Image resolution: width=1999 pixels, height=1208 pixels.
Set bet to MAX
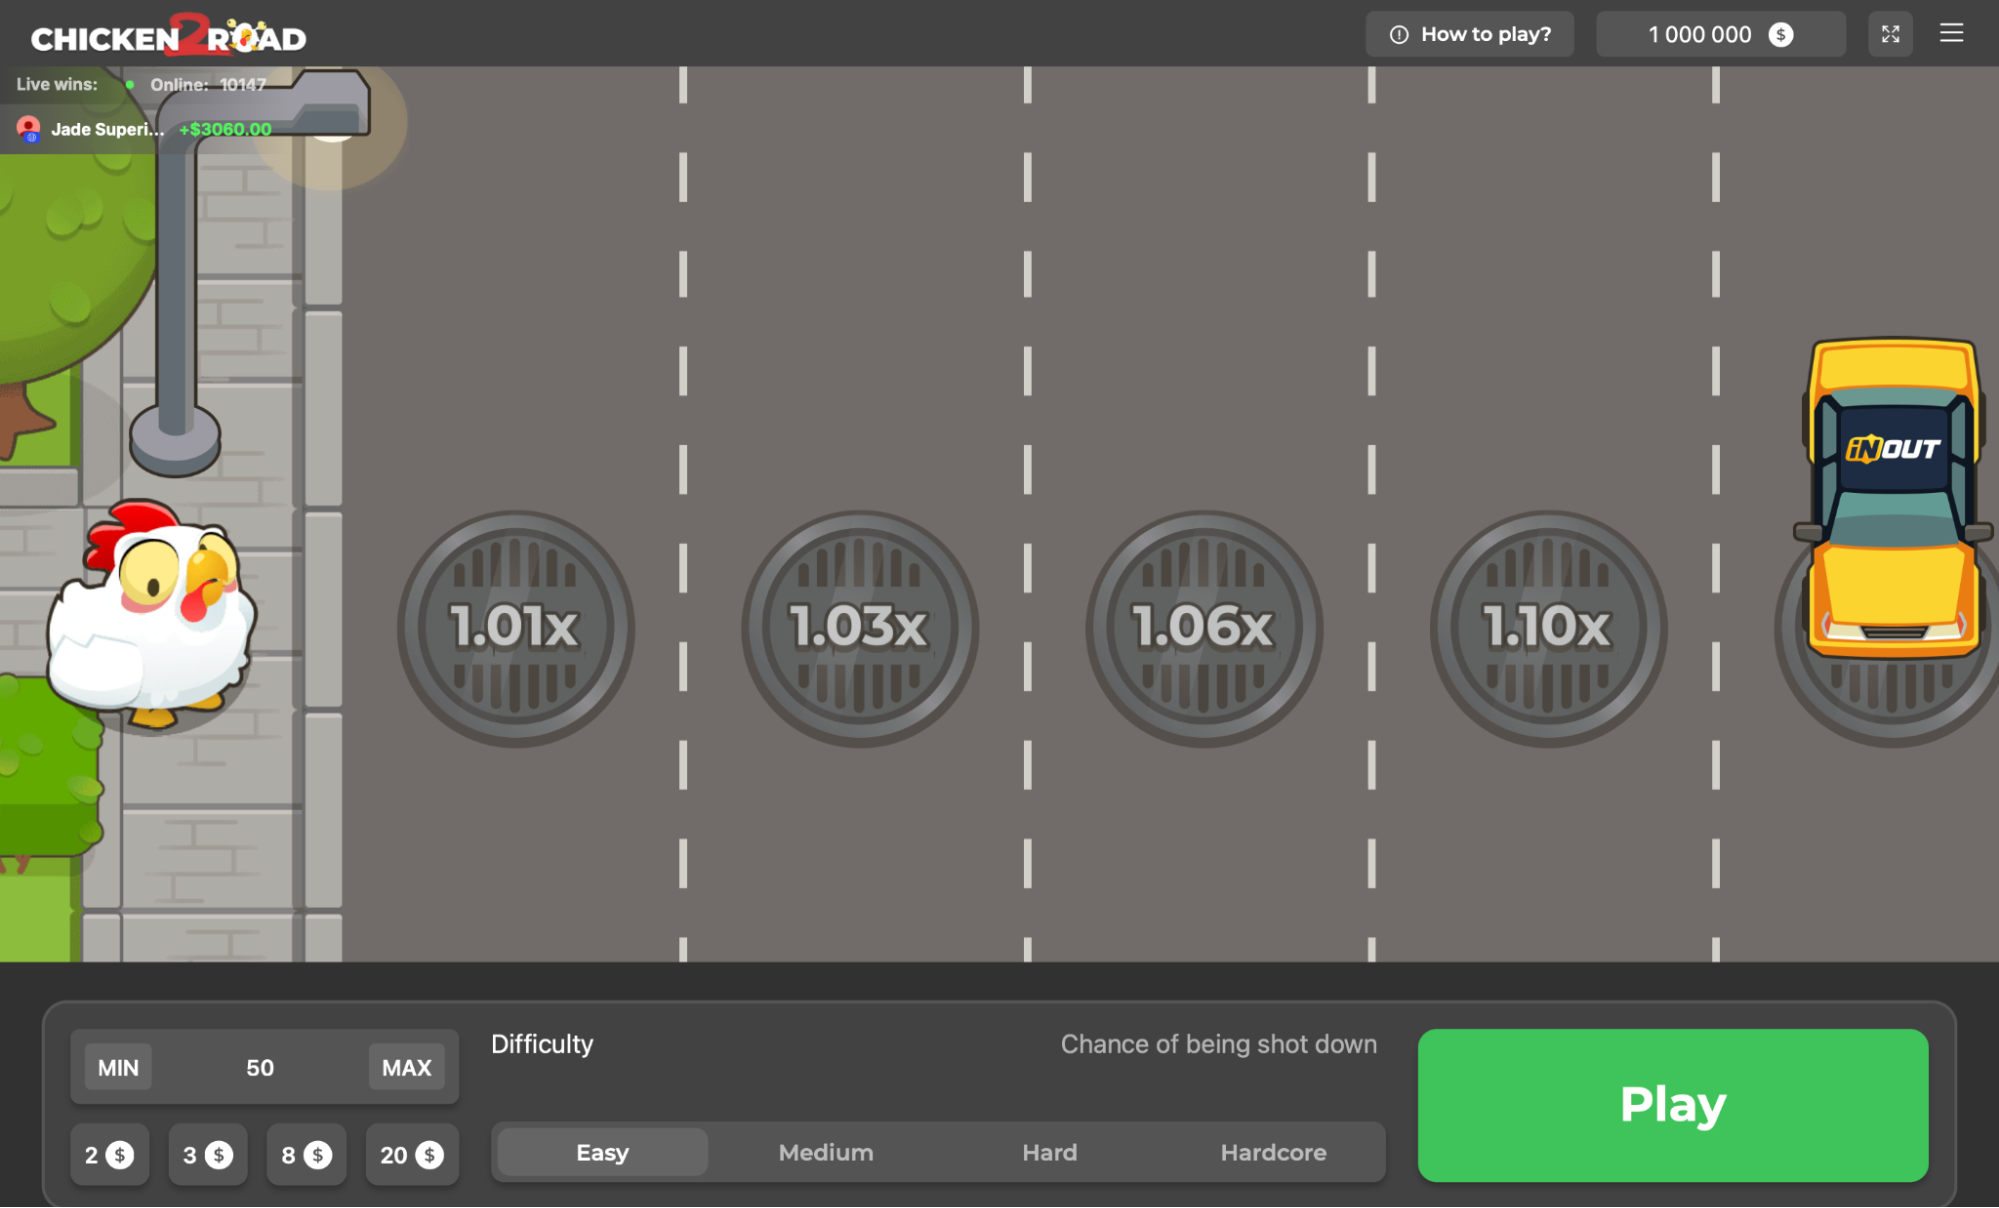tap(406, 1067)
